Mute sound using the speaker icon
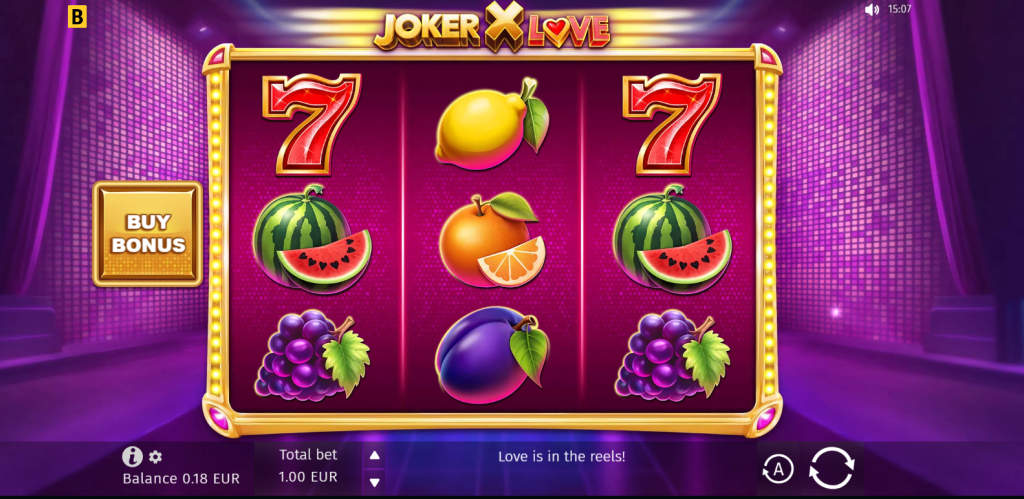The image size is (1024, 499). (x=872, y=10)
